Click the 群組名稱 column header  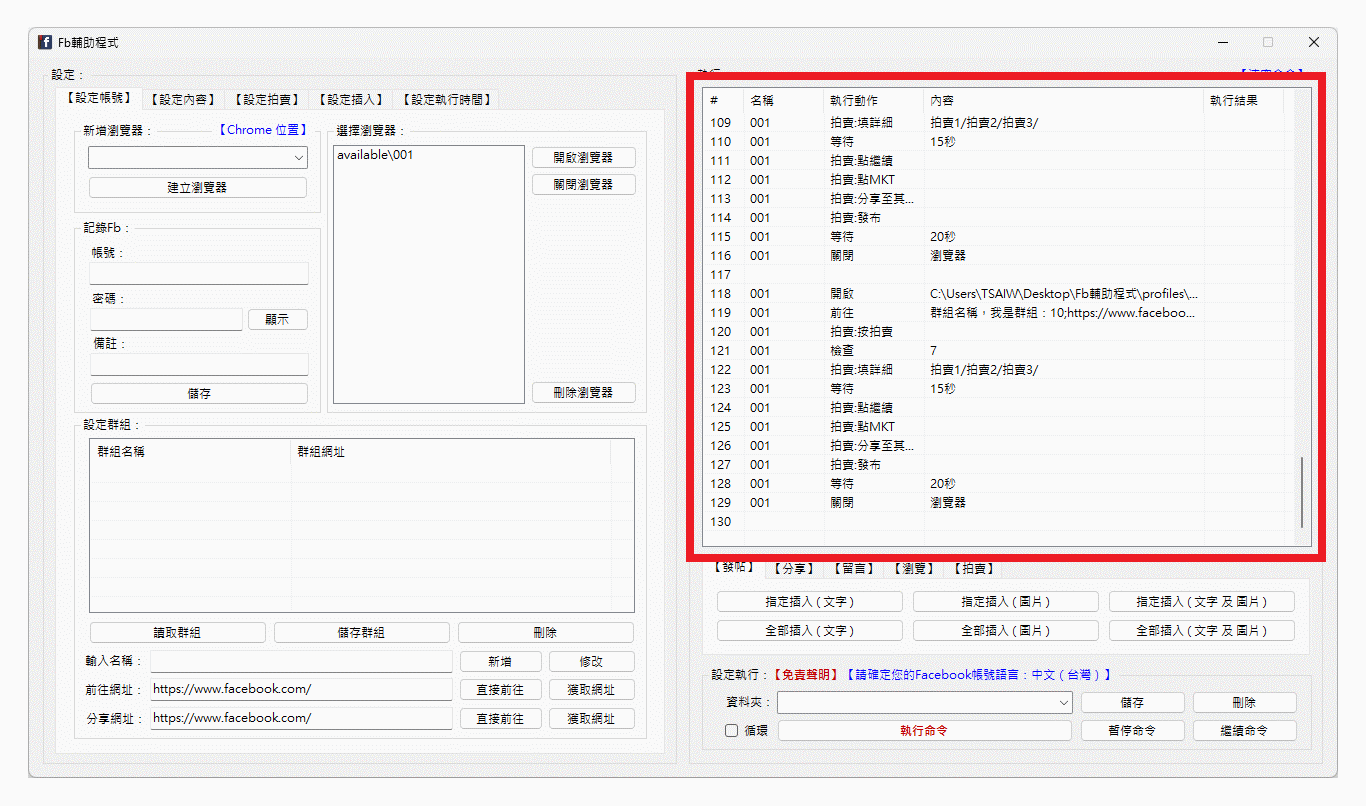[x=191, y=452]
